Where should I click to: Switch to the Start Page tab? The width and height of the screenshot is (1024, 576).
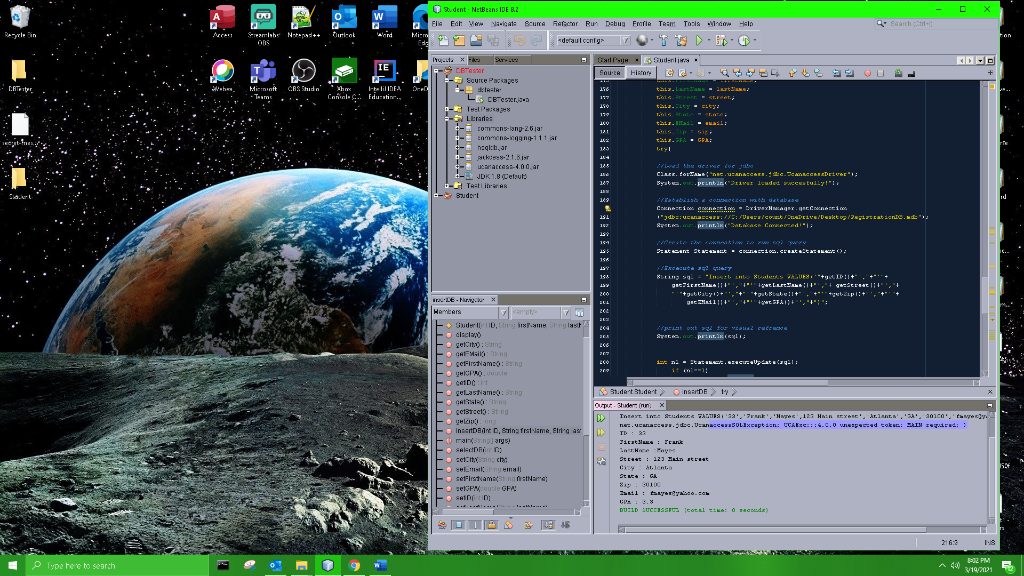coord(612,60)
